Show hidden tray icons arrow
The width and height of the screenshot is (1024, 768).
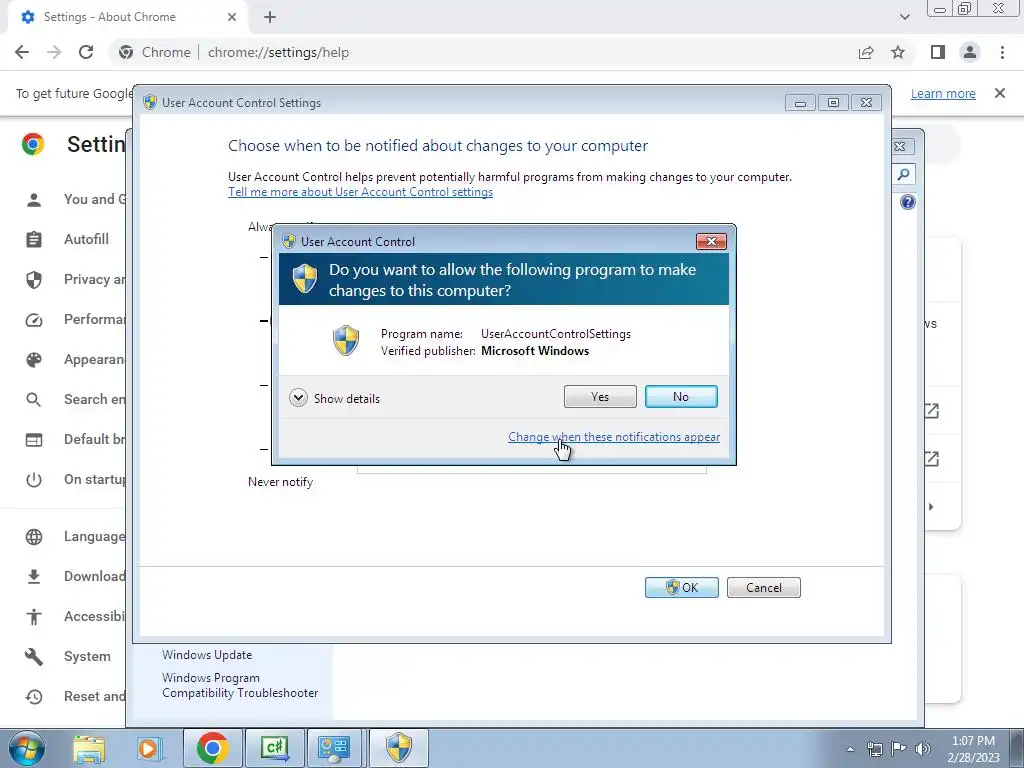pyautogui.click(x=850, y=749)
